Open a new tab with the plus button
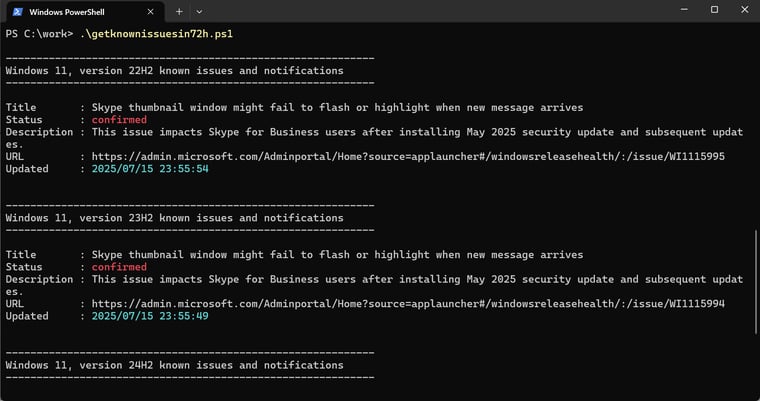 tap(179, 12)
